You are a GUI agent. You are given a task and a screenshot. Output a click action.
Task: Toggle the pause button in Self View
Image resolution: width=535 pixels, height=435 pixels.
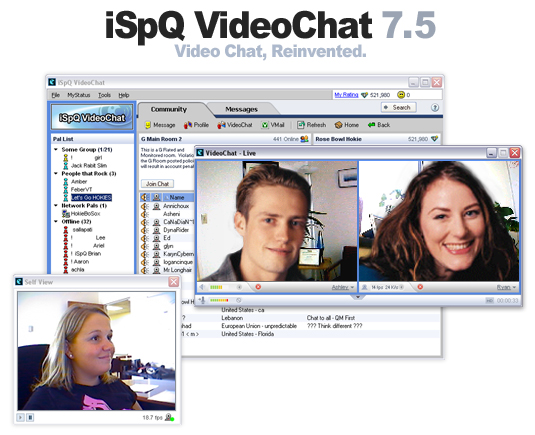pos(30,417)
